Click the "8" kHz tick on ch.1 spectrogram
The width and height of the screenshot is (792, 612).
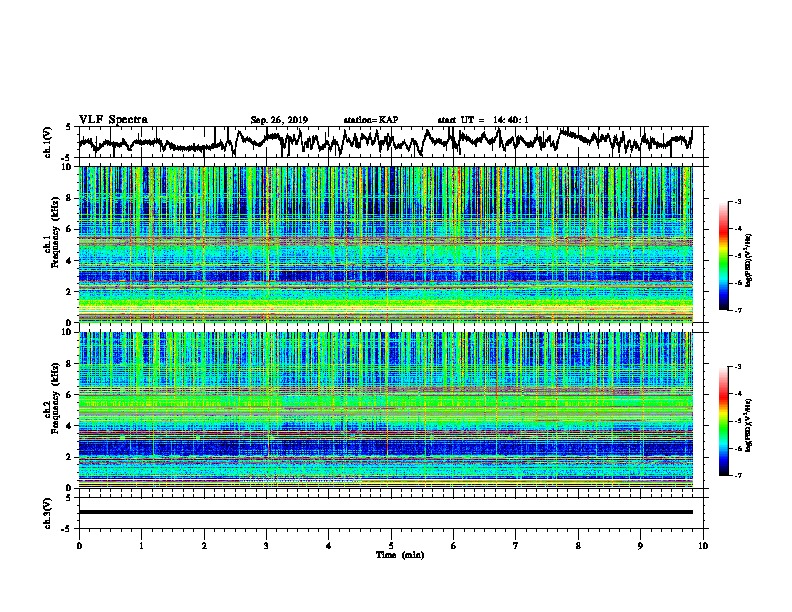pos(70,198)
